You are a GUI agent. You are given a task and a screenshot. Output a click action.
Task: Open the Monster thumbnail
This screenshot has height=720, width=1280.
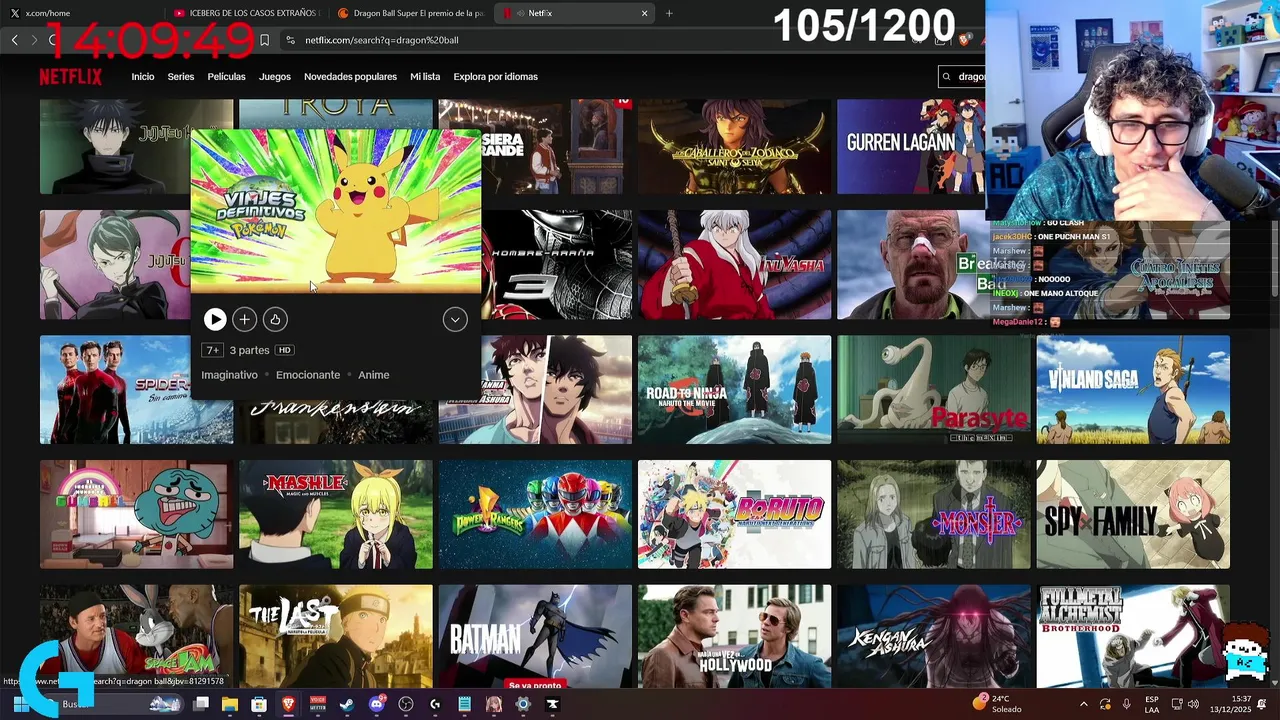933,514
